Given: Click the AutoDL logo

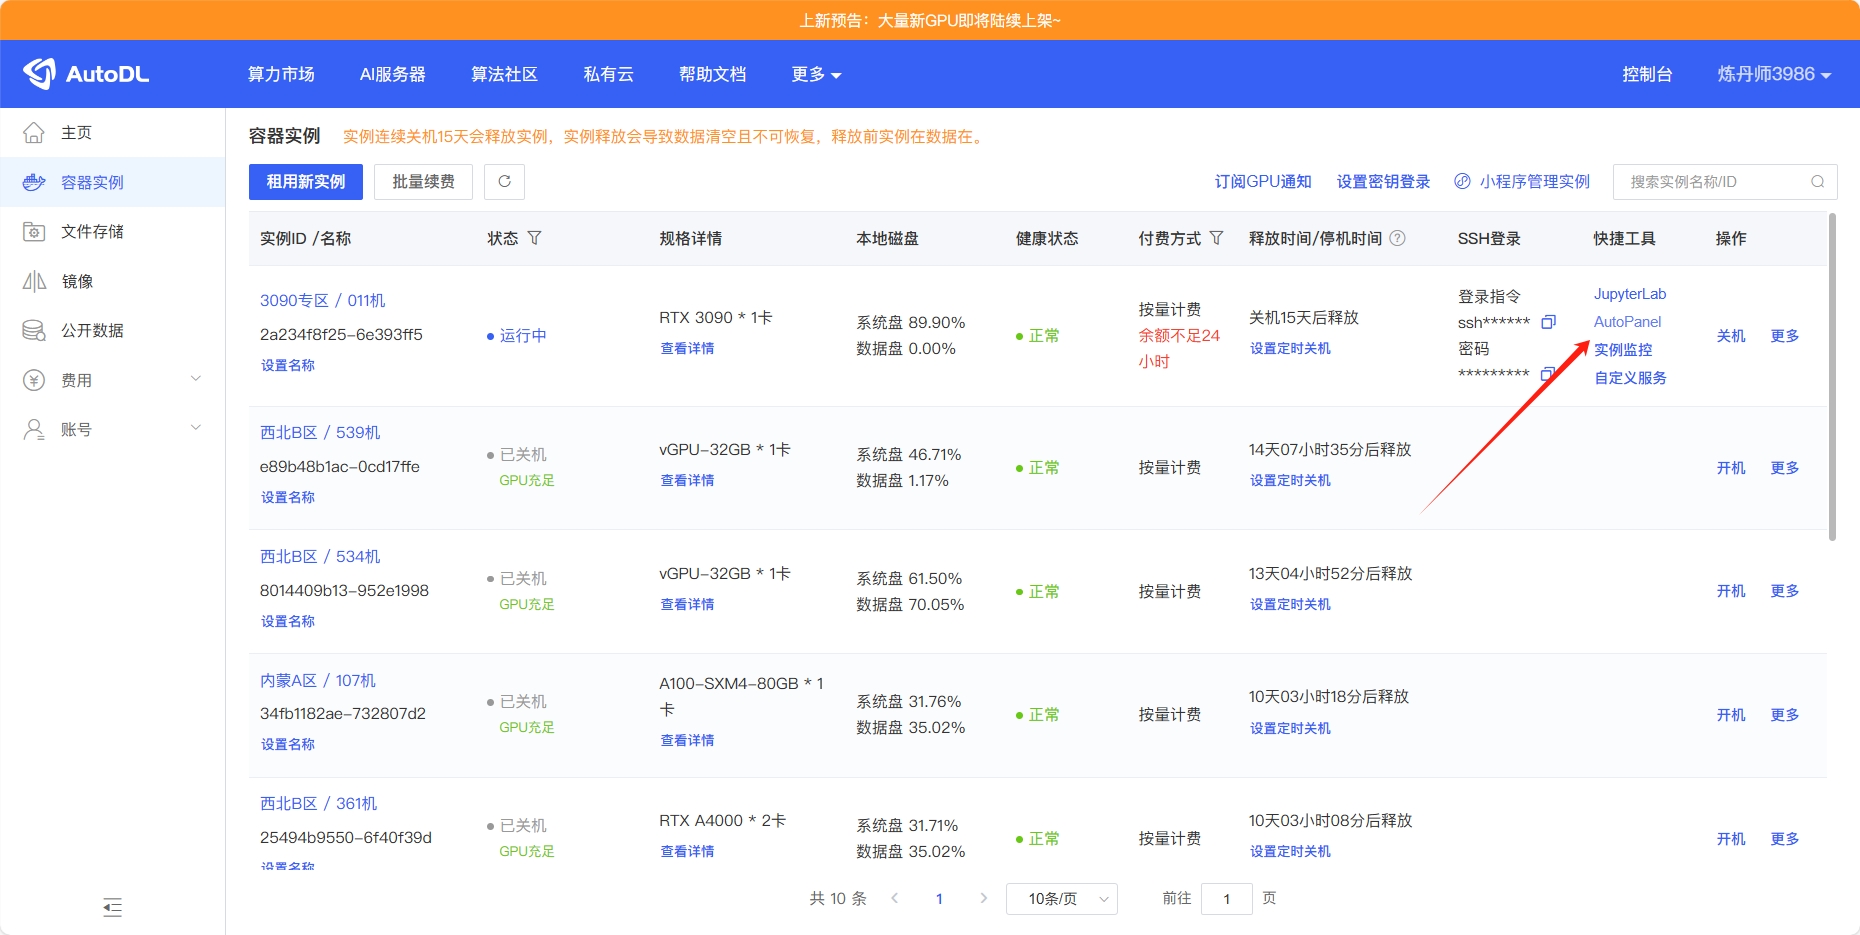Looking at the screenshot, I should click(x=86, y=74).
